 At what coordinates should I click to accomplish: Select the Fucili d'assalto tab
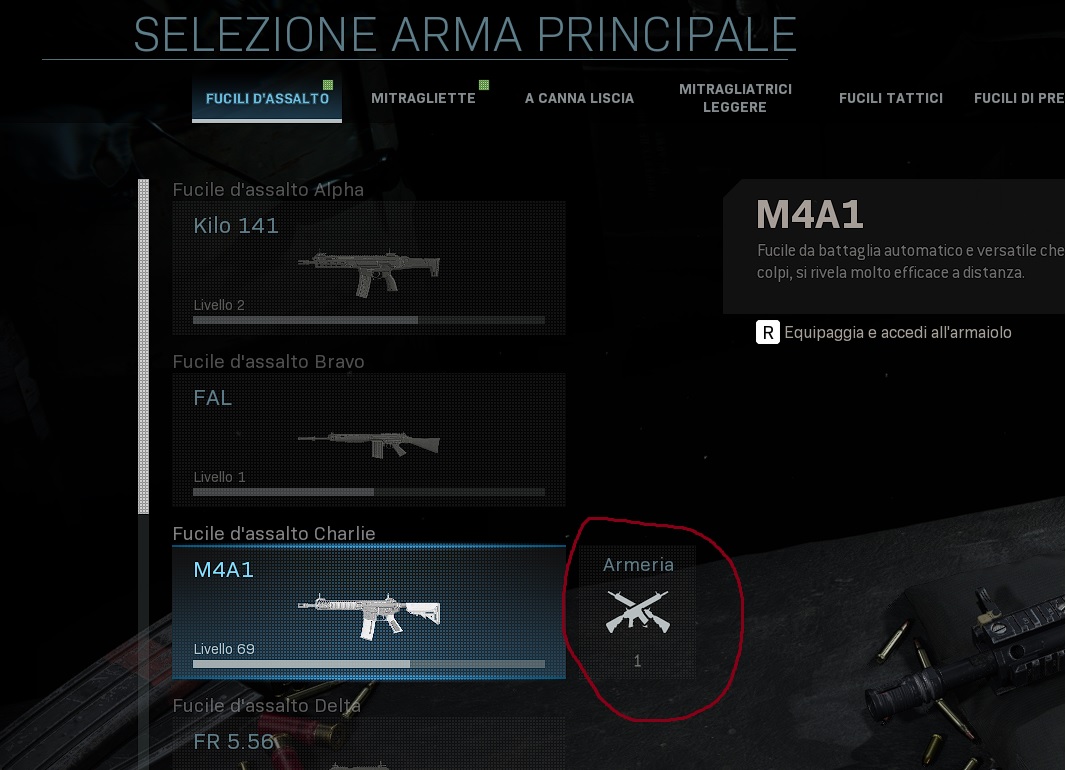point(266,99)
